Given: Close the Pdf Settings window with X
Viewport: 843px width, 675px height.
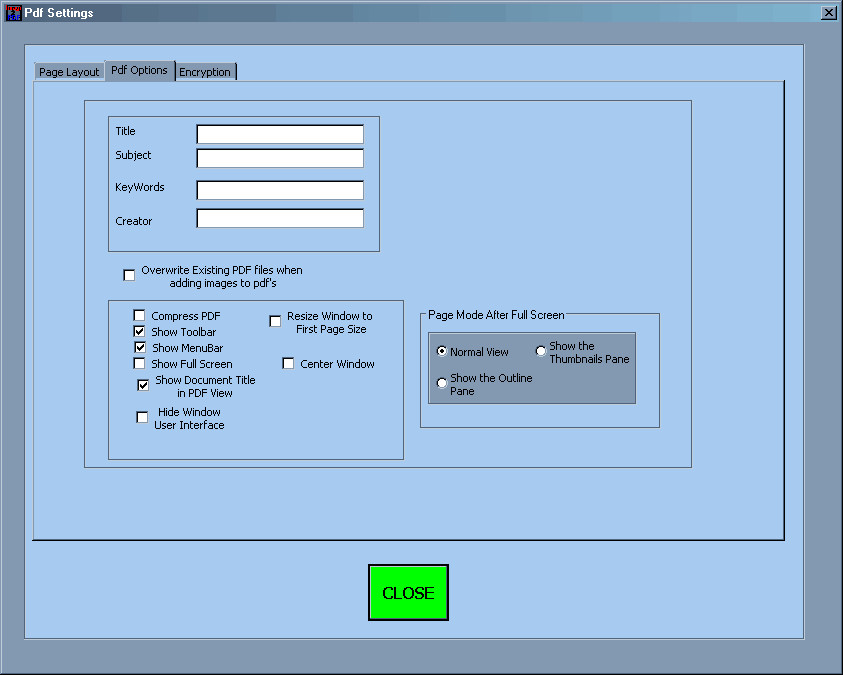Looking at the screenshot, I should click(x=828, y=12).
